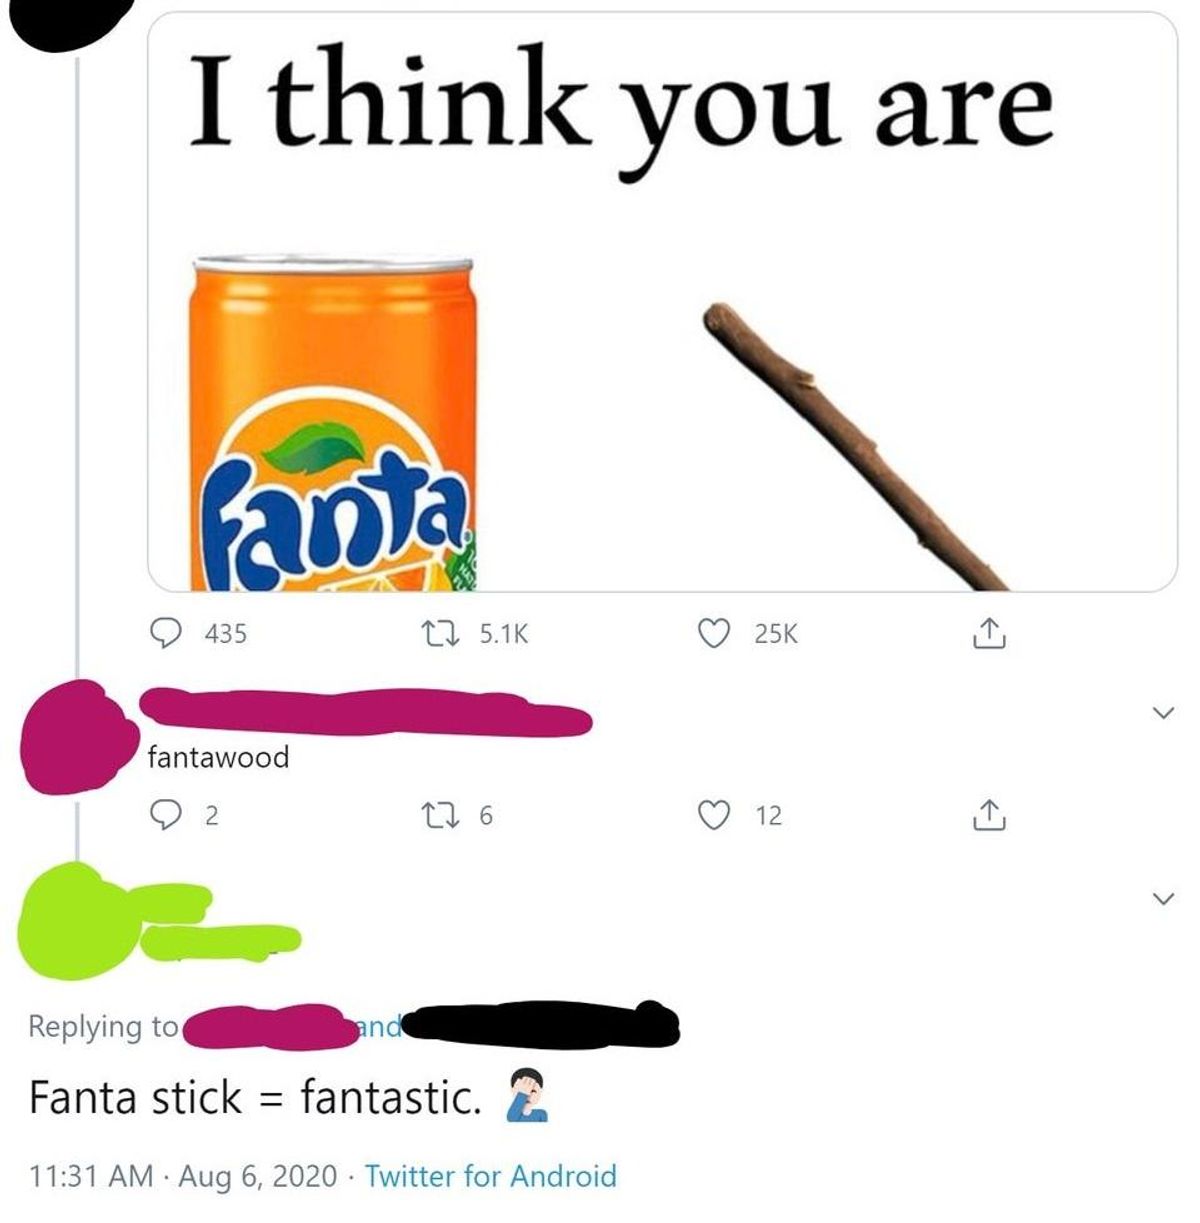
Task: Retweet the fantawood tweet
Action: pyautogui.click(x=460, y=816)
